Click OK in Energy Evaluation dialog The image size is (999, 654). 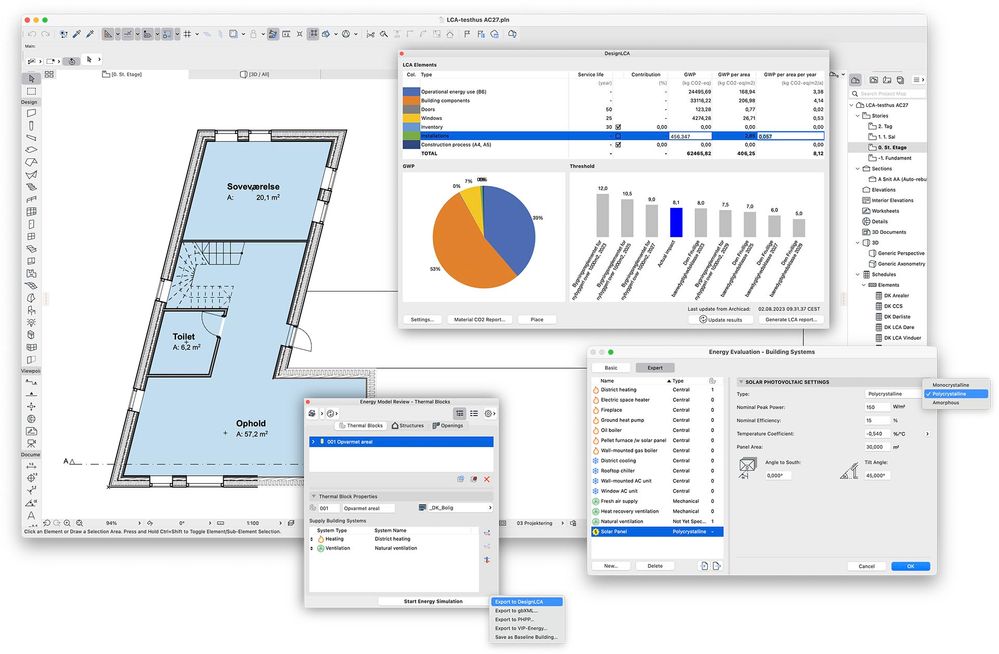coord(910,566)
